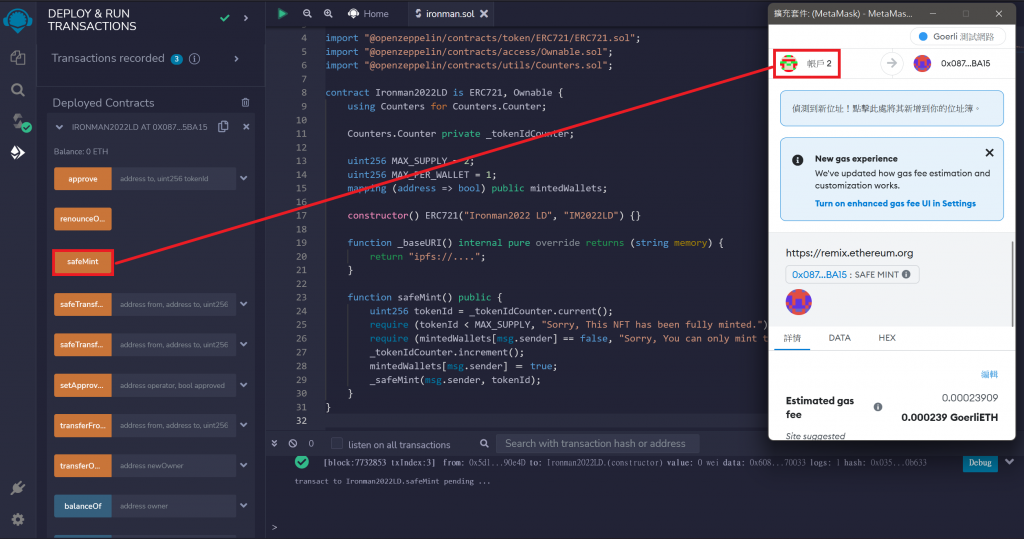Zoom out the editor font
Screen dimensions: 1024x539
(x=307, y=14)
